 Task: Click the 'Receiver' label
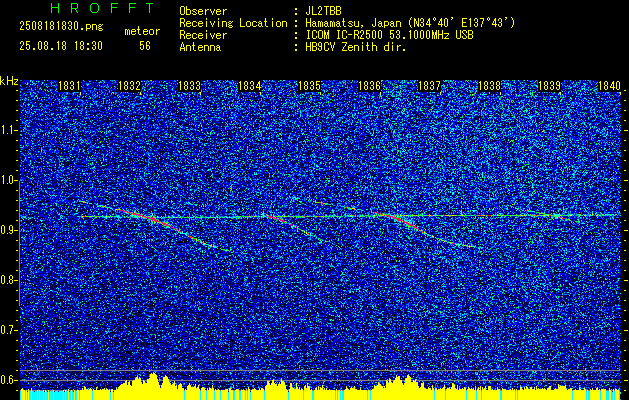click(x=203, y=35)
